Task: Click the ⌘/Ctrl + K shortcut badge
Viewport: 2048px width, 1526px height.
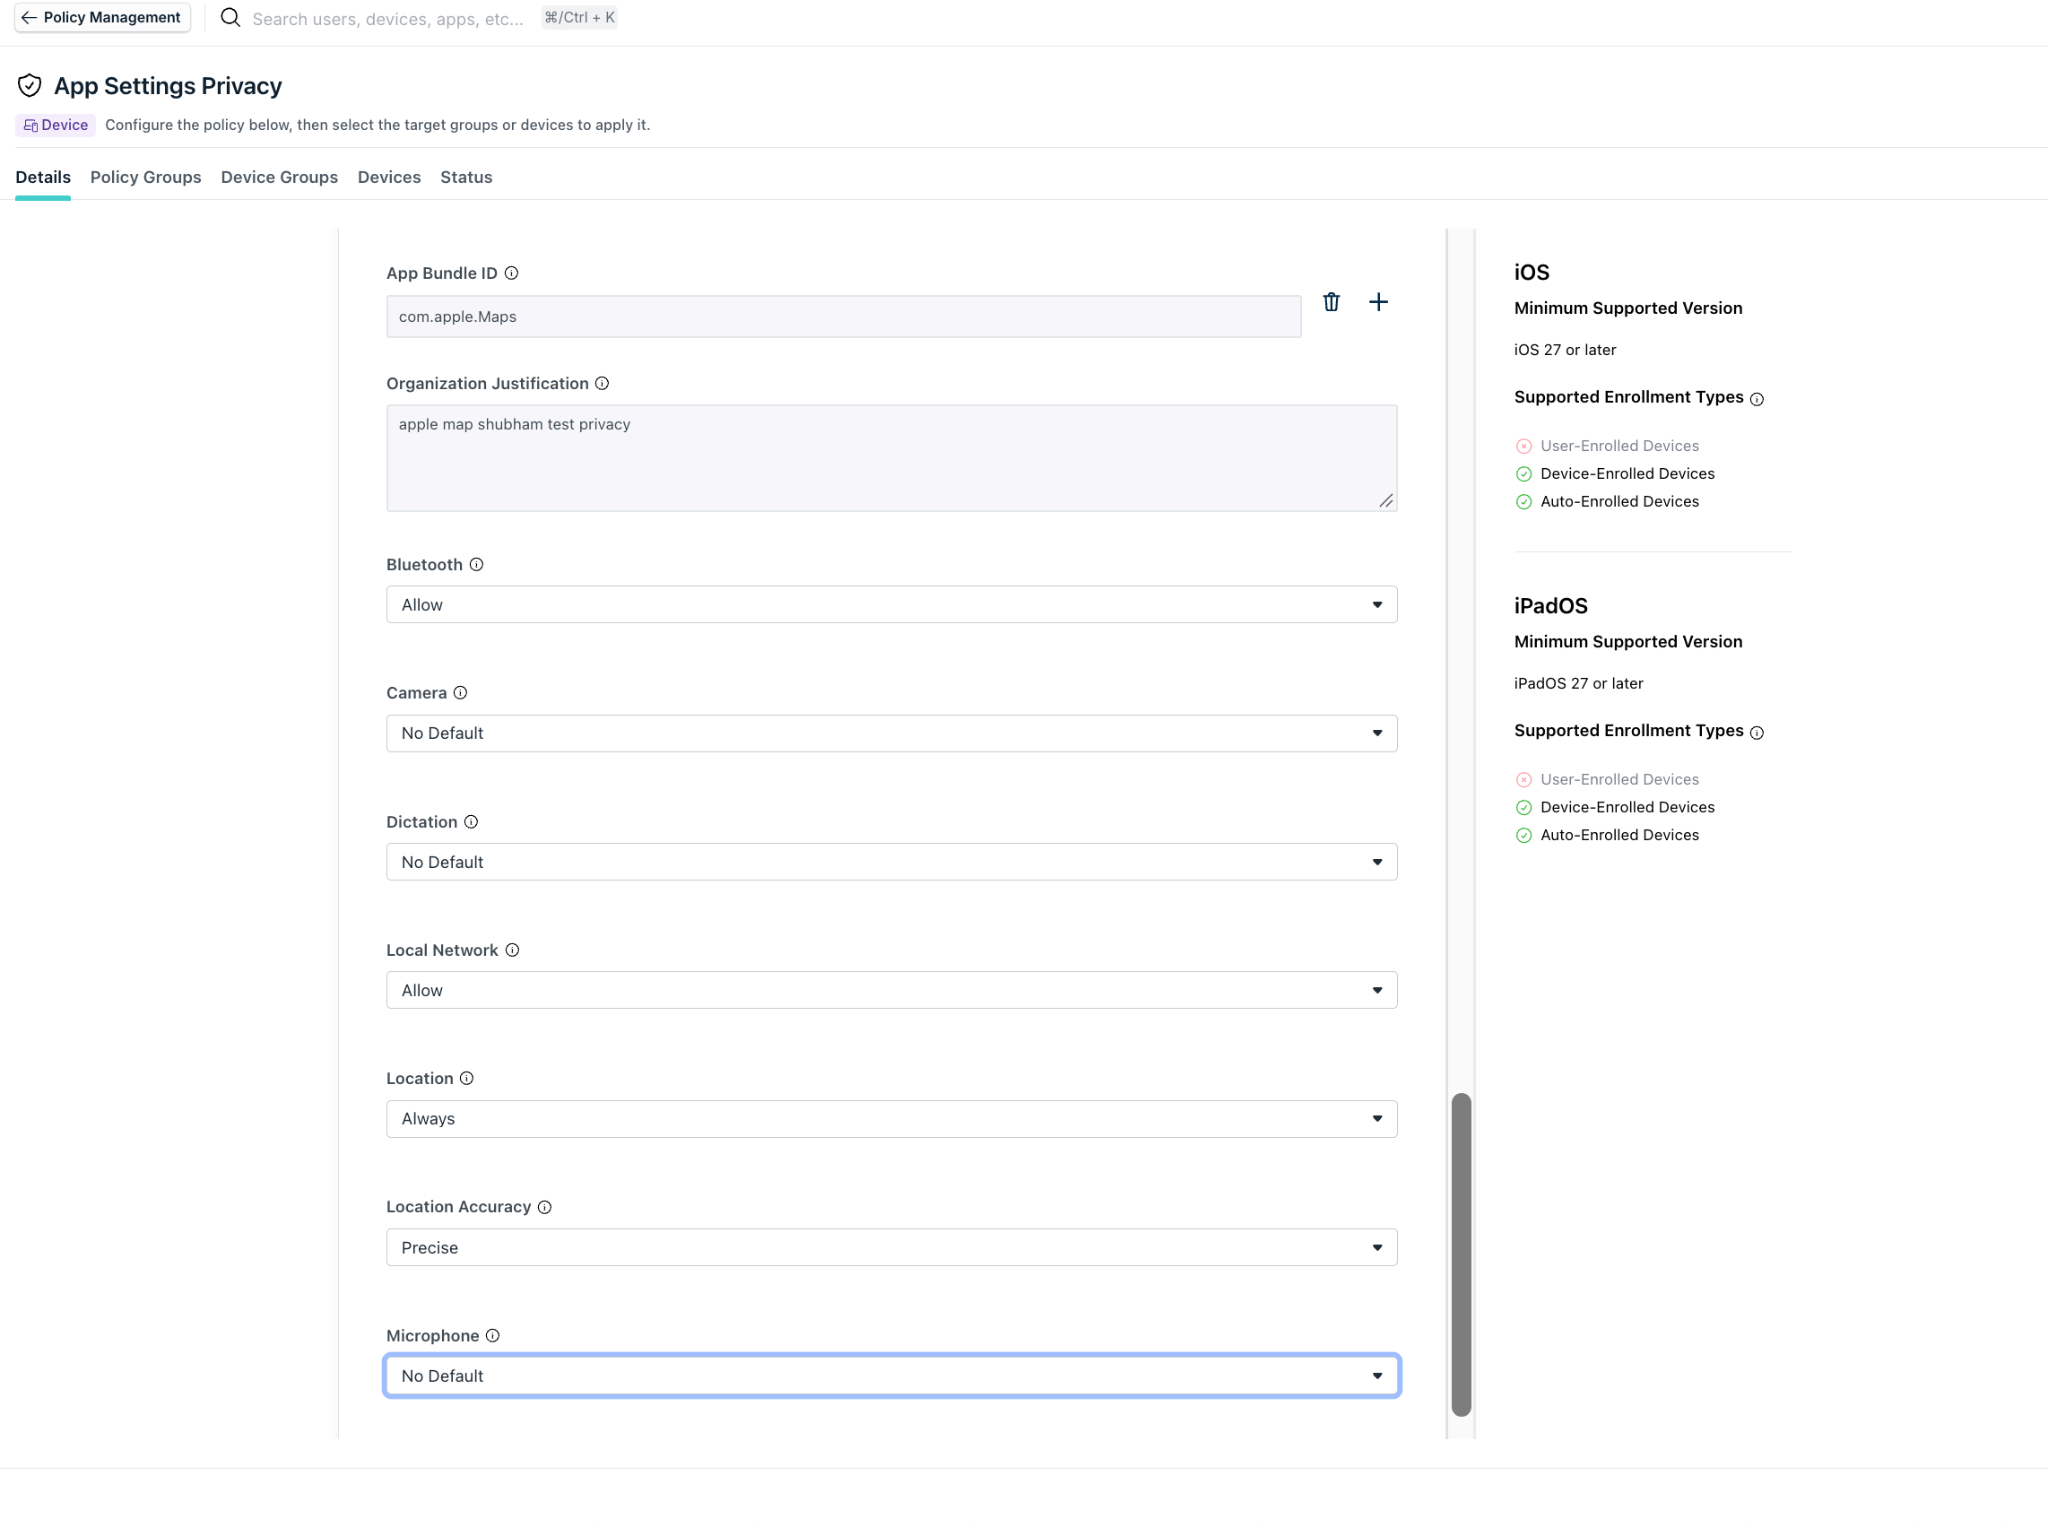Action: [580, 18]
